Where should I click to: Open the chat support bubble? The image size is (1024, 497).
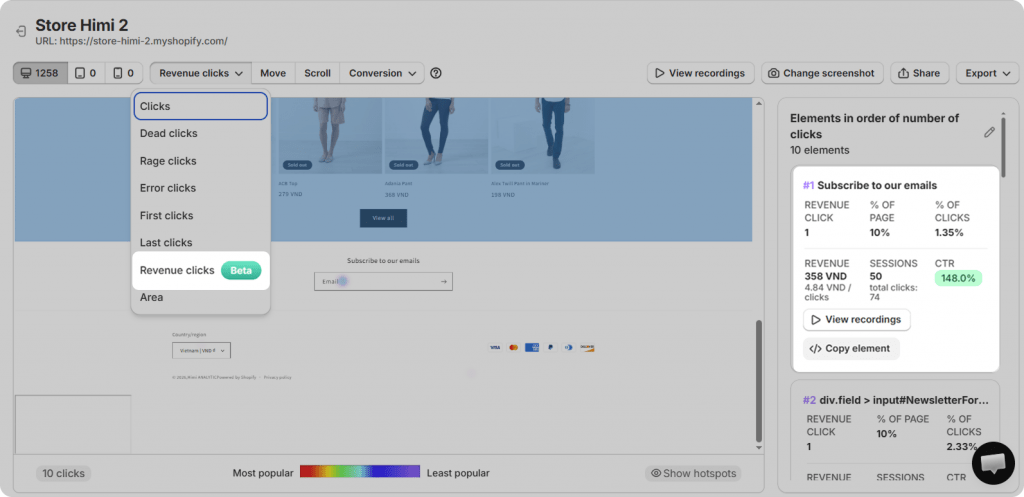pos(992,462)
